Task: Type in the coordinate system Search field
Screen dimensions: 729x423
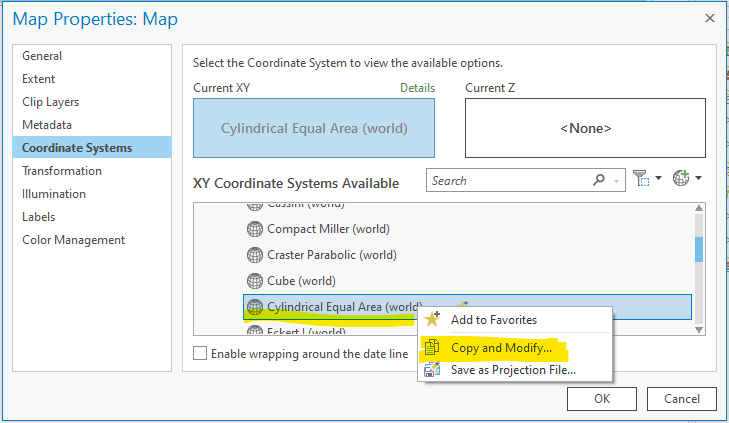Action: click(510, 181)
